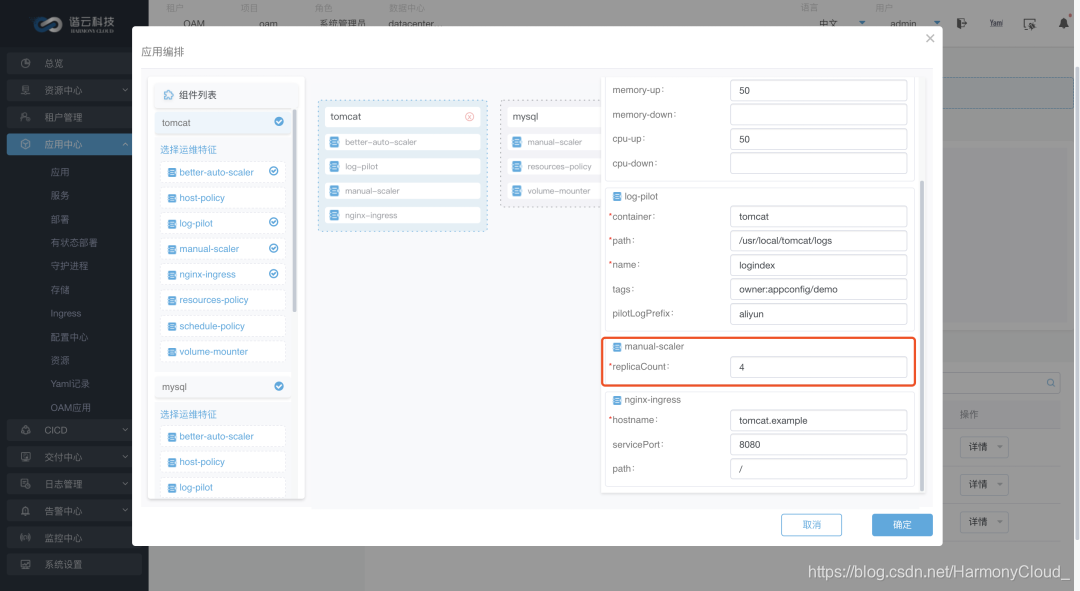
Task: Select host-policy trait under tomcat
Action: pyautogui.click(x=223, y=198)
